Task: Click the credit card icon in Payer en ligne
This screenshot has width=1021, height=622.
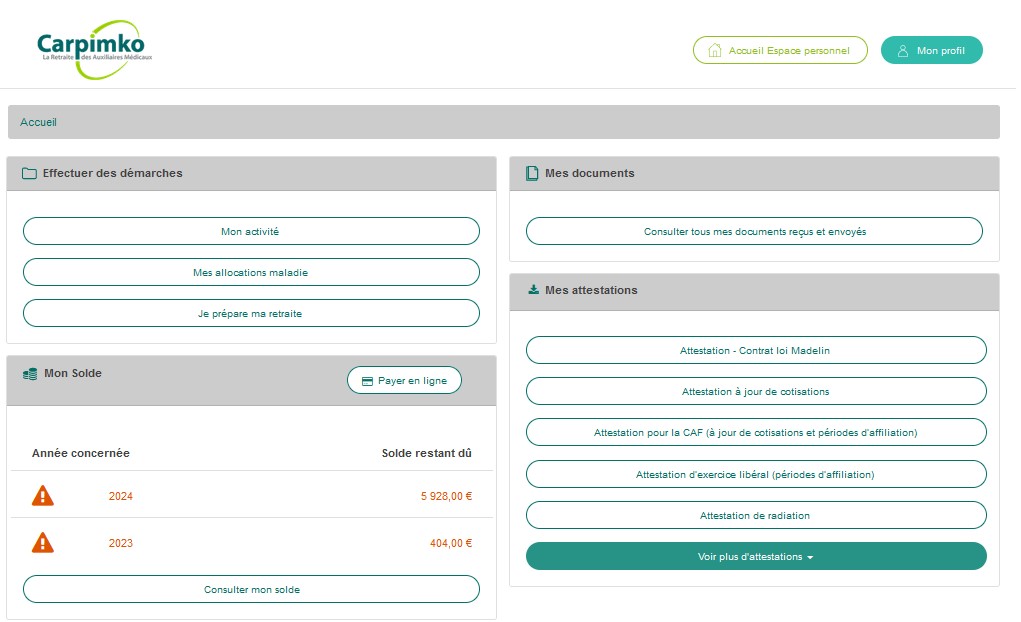Action: (x=367, y=381)
